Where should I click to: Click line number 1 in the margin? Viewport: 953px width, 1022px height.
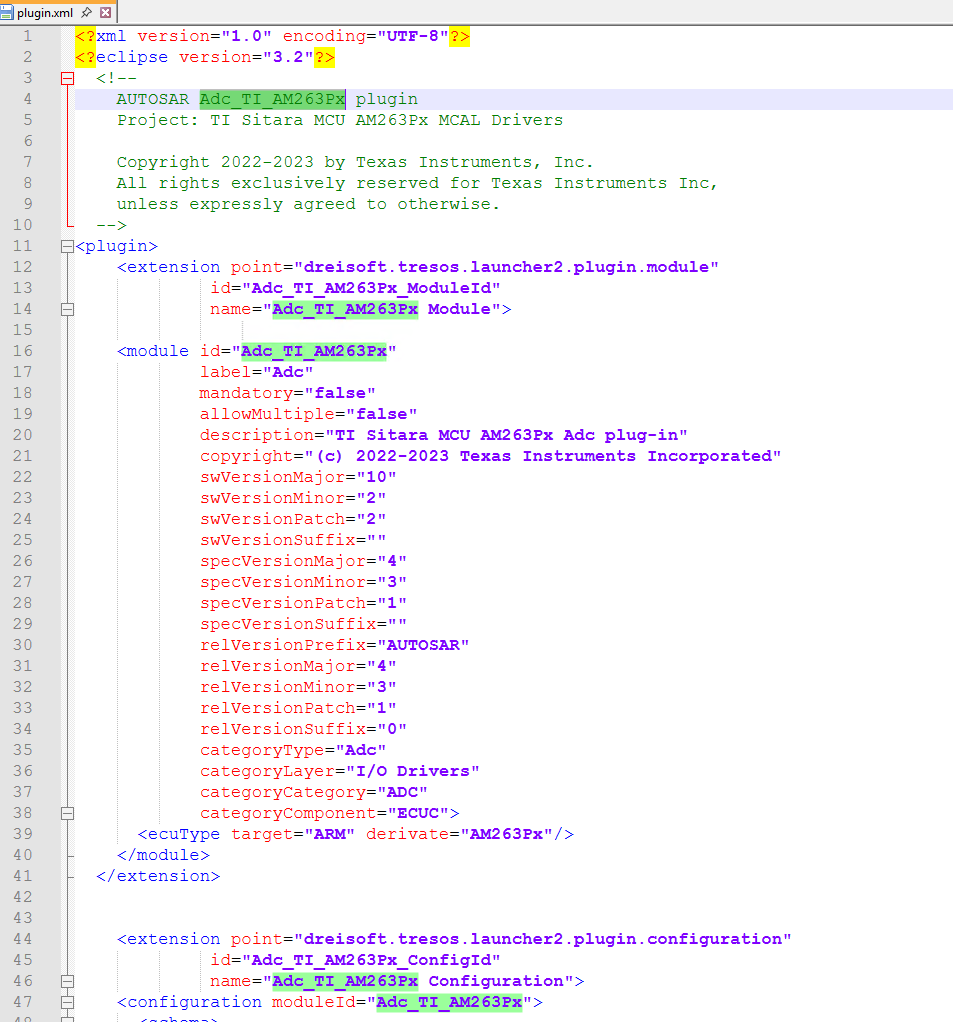[x=27, y=36]
